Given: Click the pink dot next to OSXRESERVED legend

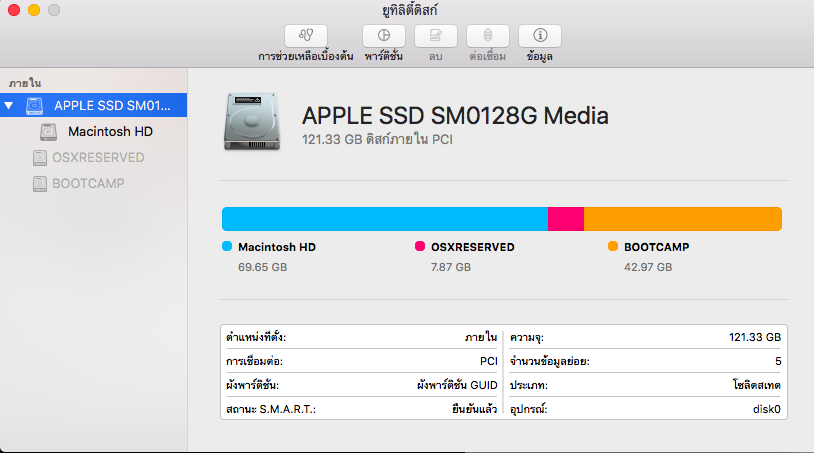Looking at the screenshot, I should click(x=420, y=246).
